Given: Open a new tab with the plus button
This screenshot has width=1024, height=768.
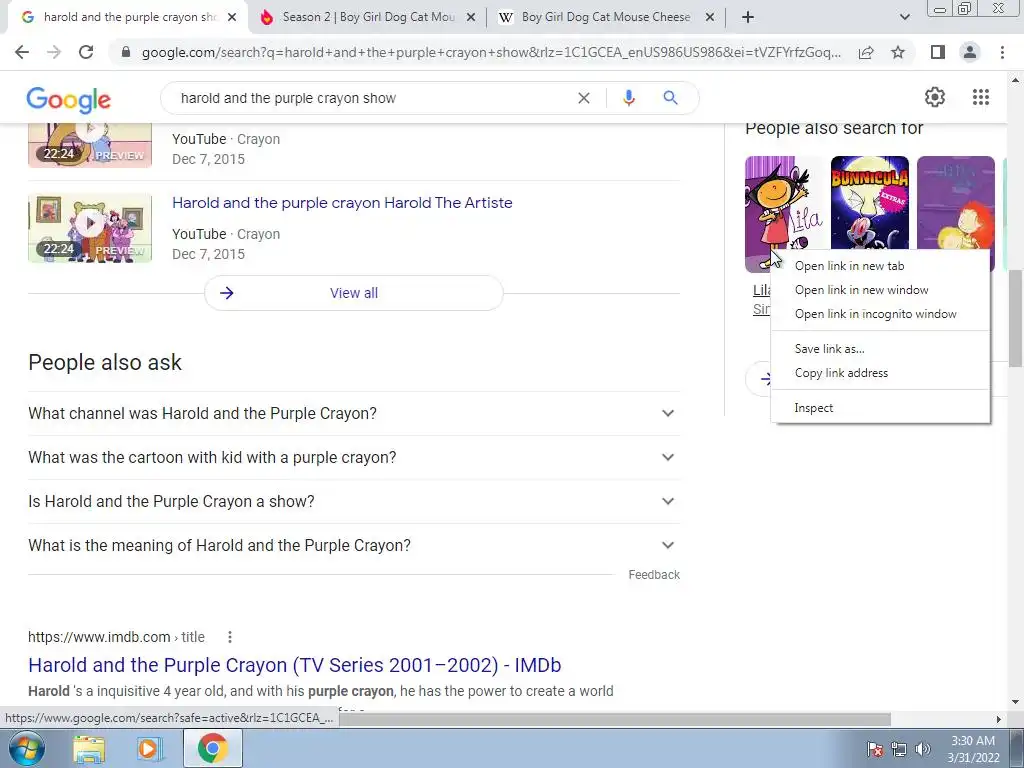Looking at the screenshot, I should tap(748, 17).
